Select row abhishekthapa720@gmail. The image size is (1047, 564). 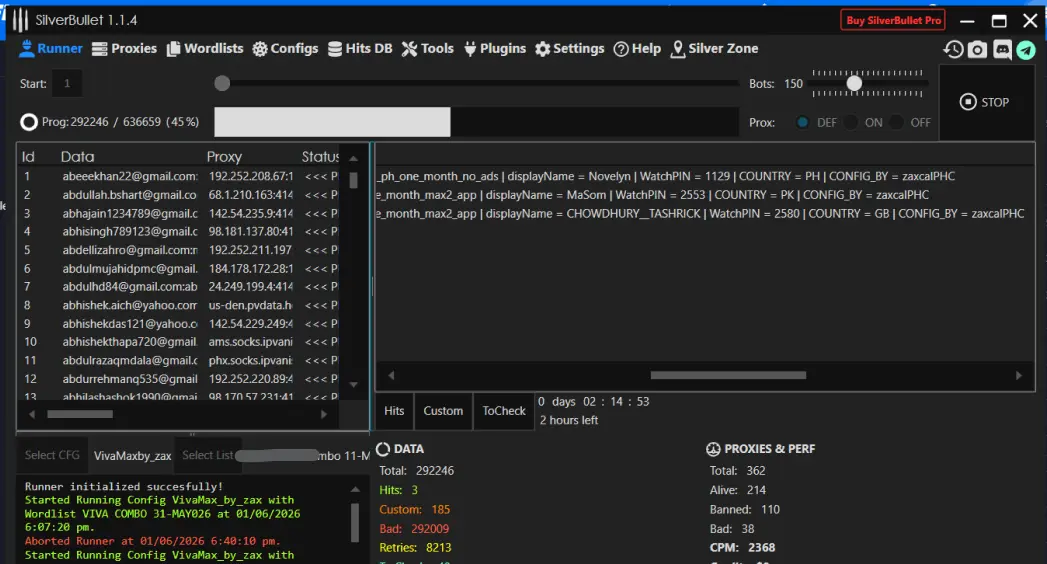pos(179,342)
